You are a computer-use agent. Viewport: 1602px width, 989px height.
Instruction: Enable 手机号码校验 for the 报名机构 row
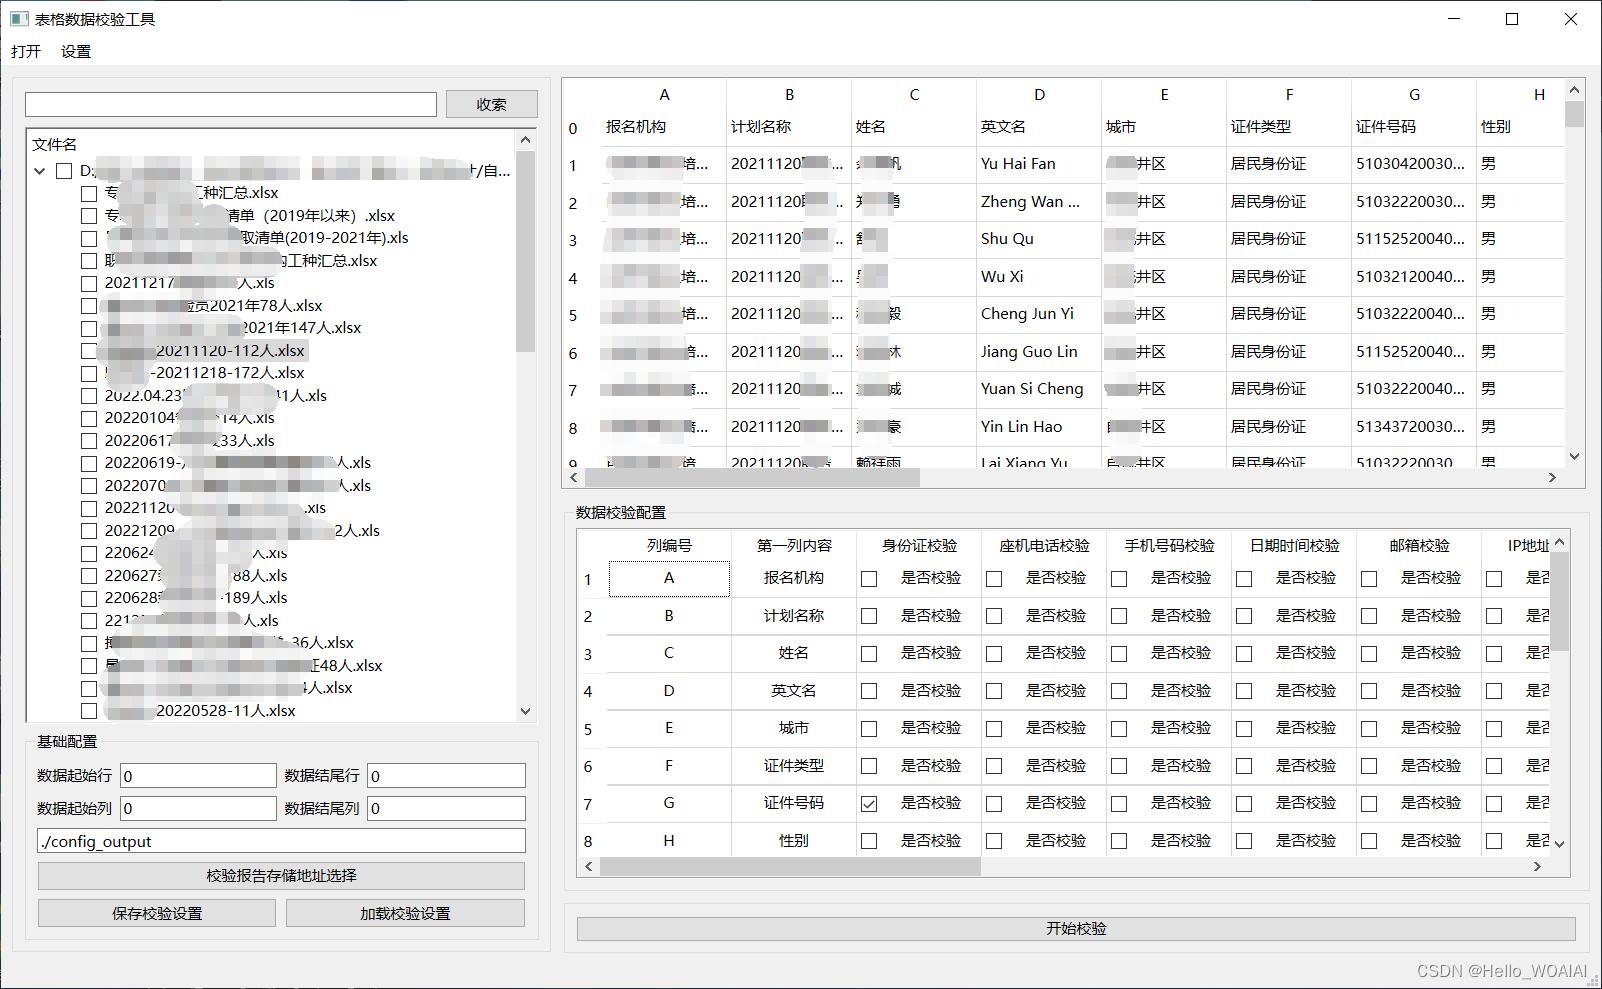1118,578
